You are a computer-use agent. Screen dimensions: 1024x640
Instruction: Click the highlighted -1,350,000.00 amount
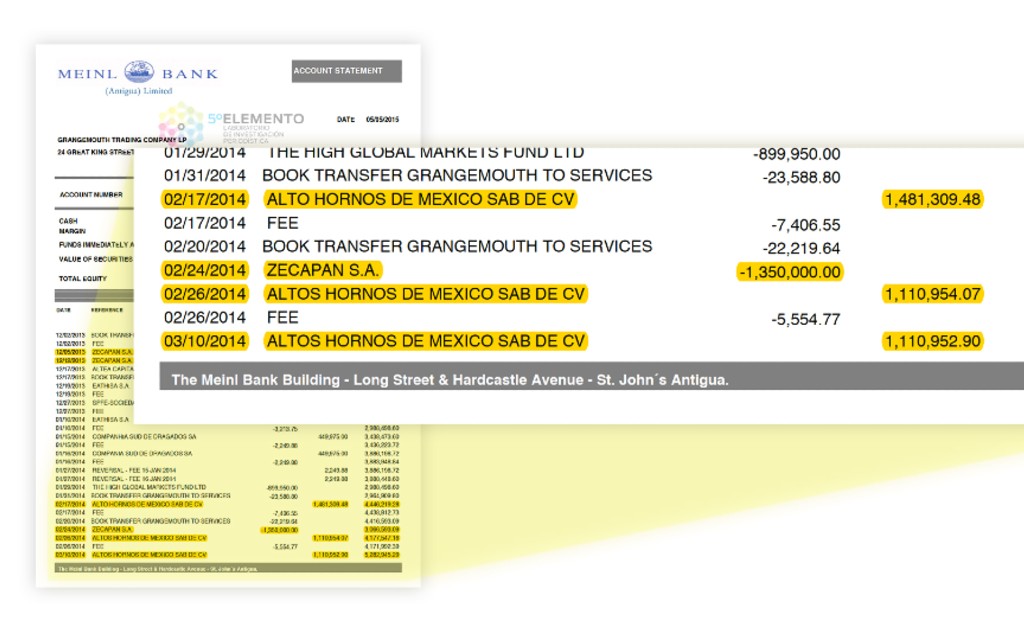coord(789,272)
